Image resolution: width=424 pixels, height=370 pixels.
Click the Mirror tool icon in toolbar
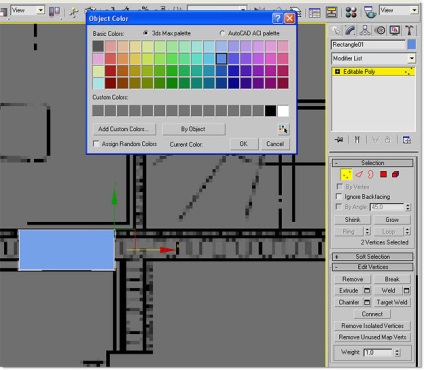[259, 10]
